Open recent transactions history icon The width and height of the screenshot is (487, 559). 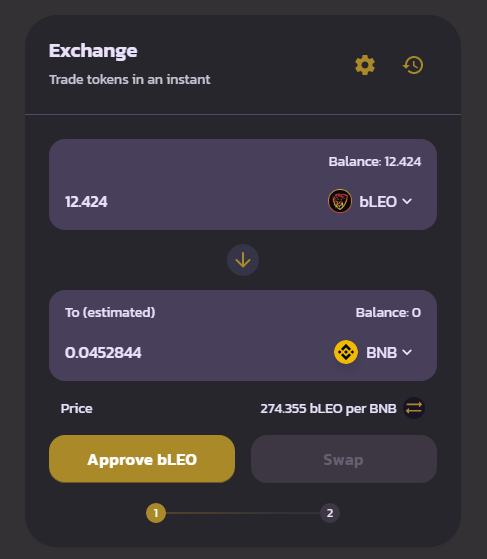click(413, 65)
